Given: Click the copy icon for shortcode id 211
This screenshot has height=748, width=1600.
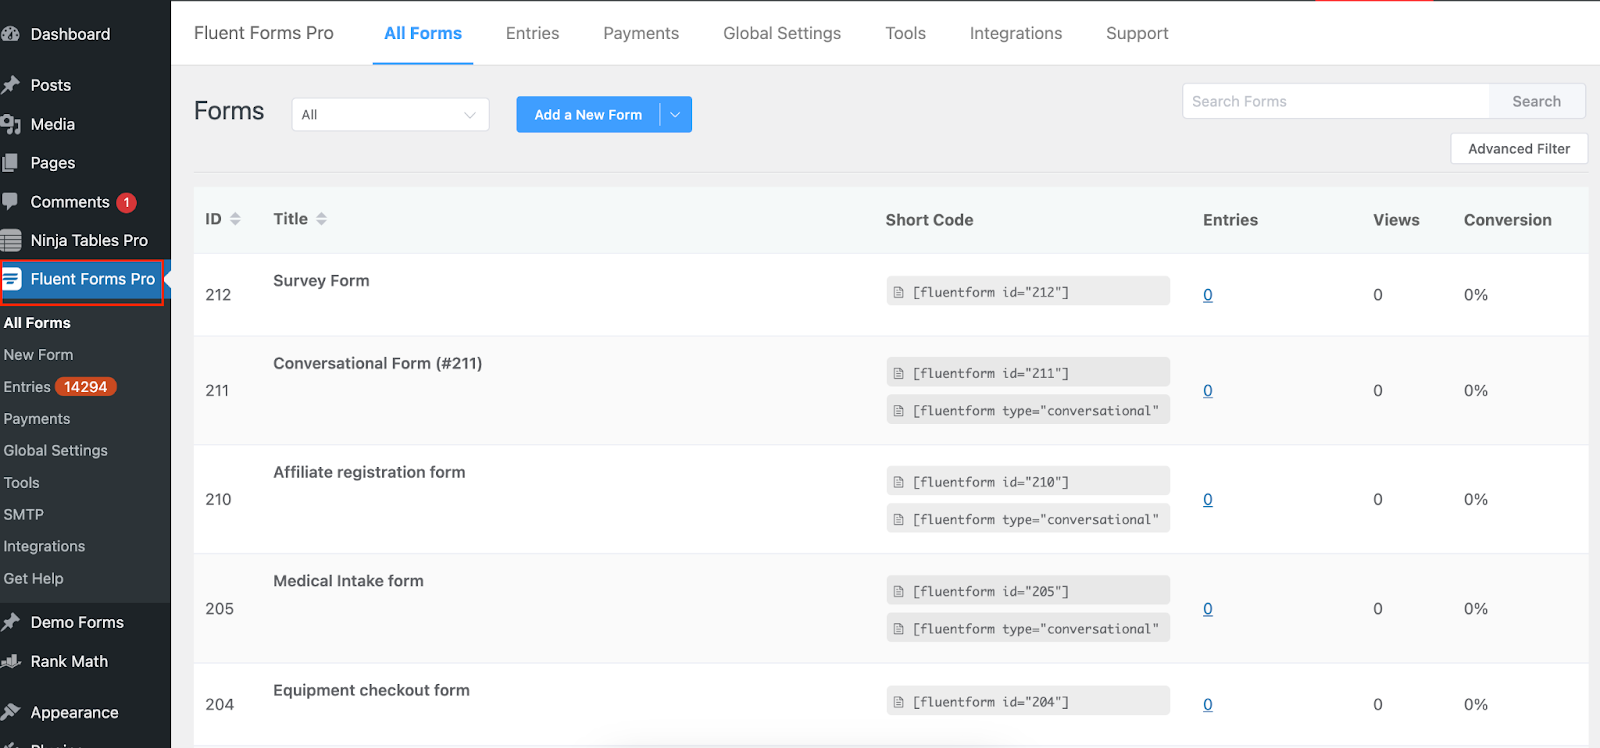Looking at the screenshot, I should point(898,373).
